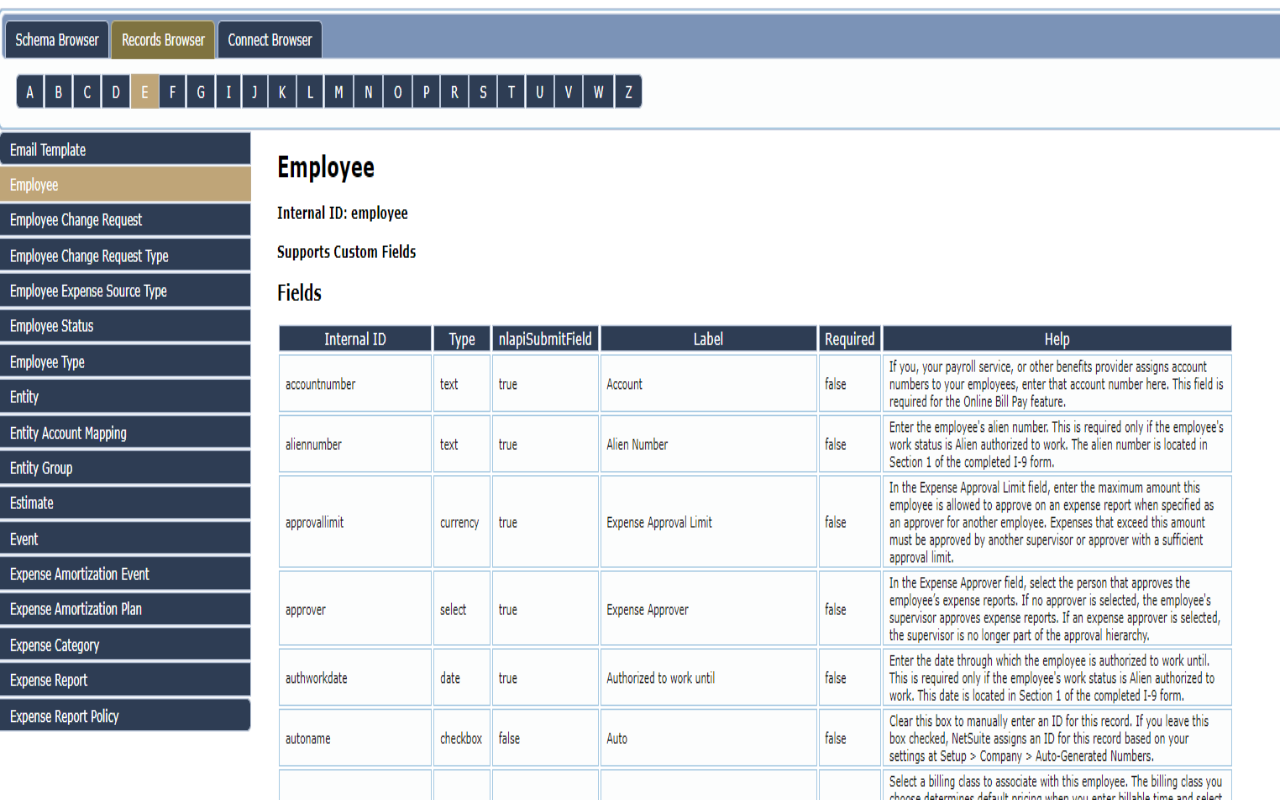Open the Expense Amortization Plan record
This screenshot has width=1280, height=800.
125,608
